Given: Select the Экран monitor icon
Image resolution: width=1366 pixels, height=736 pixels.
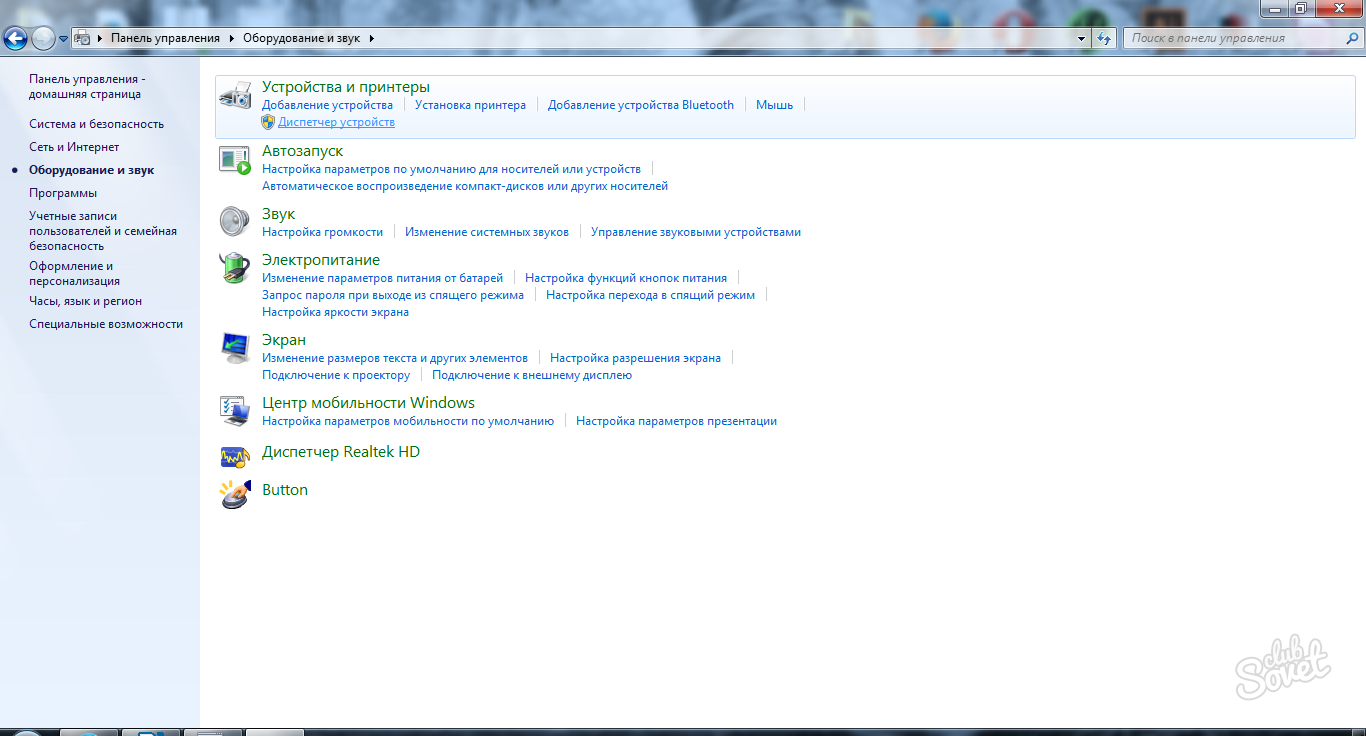Looking at the screenshot, I should [x=235, y=347].
